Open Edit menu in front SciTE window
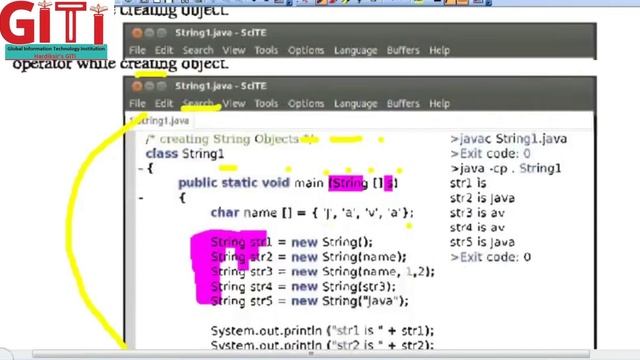Screen dimensions: 640x360 coord(164,104)
